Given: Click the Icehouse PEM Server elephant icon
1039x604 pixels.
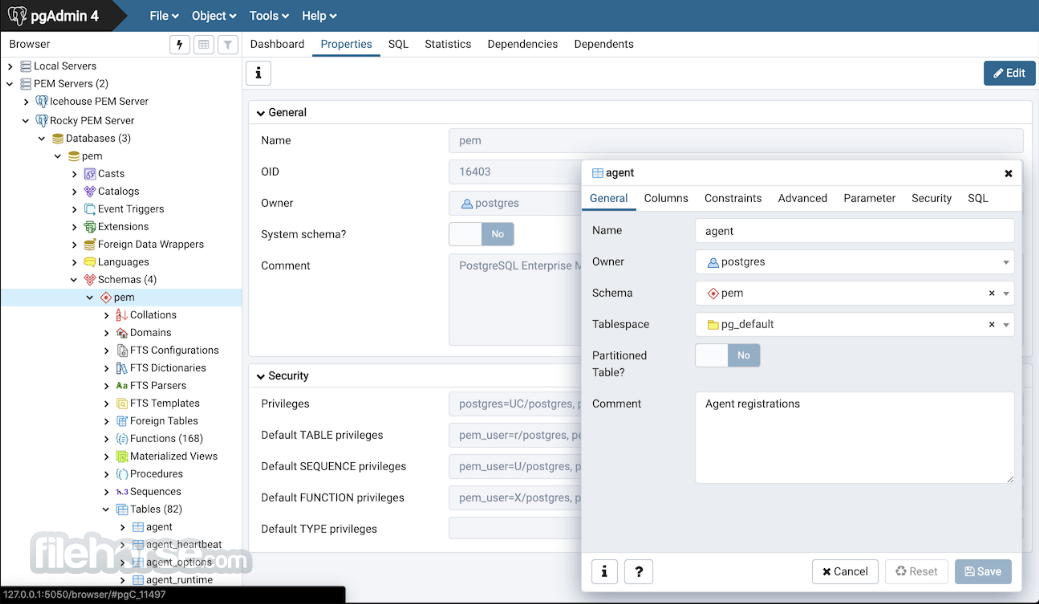Looking at the screenshot, I should pos(41,101).
